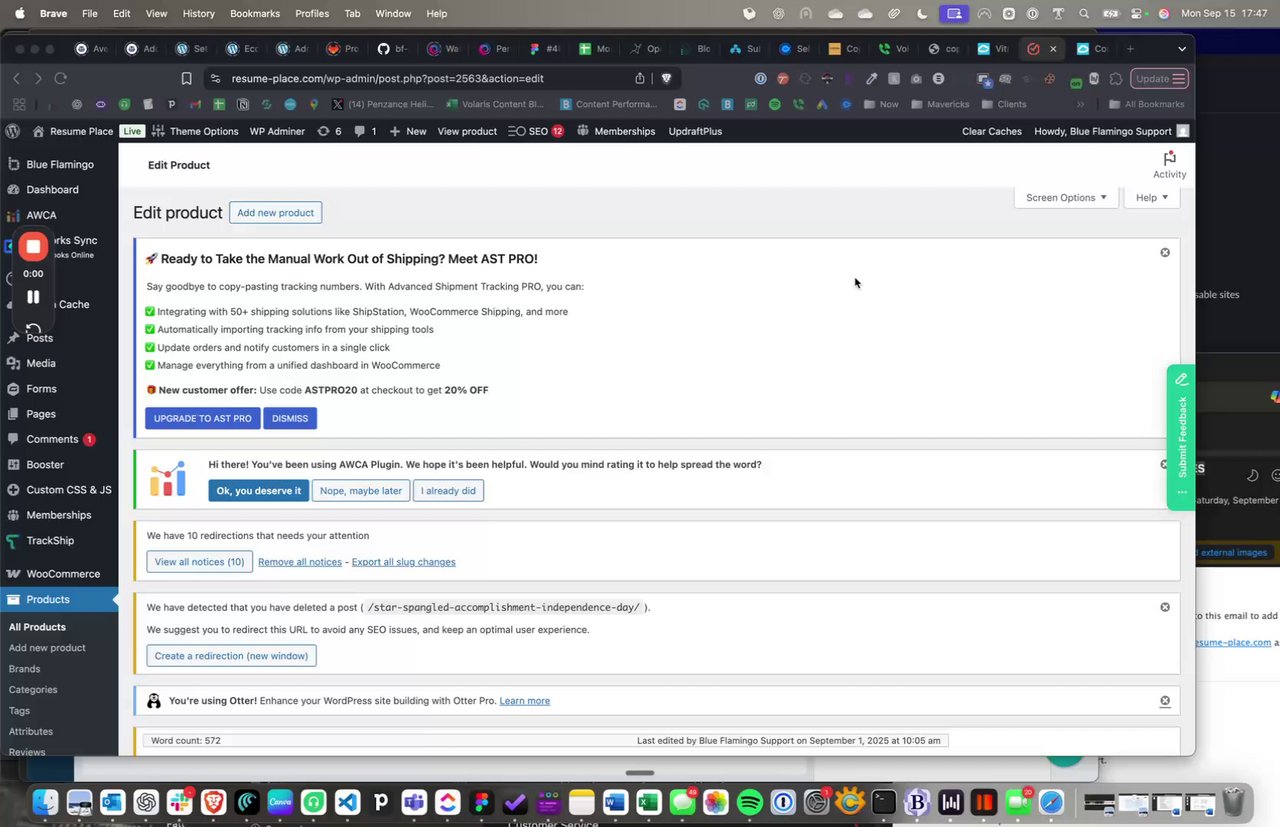Open the Resume Place site home link
This screenshot has width=1280, height=827.
[x=72, y=131]
